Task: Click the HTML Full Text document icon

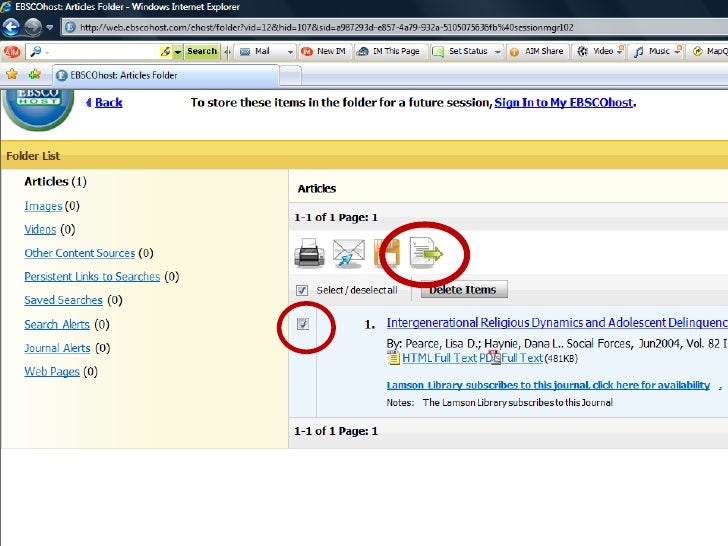Action: pyautogui.click(x=393, y=358)
